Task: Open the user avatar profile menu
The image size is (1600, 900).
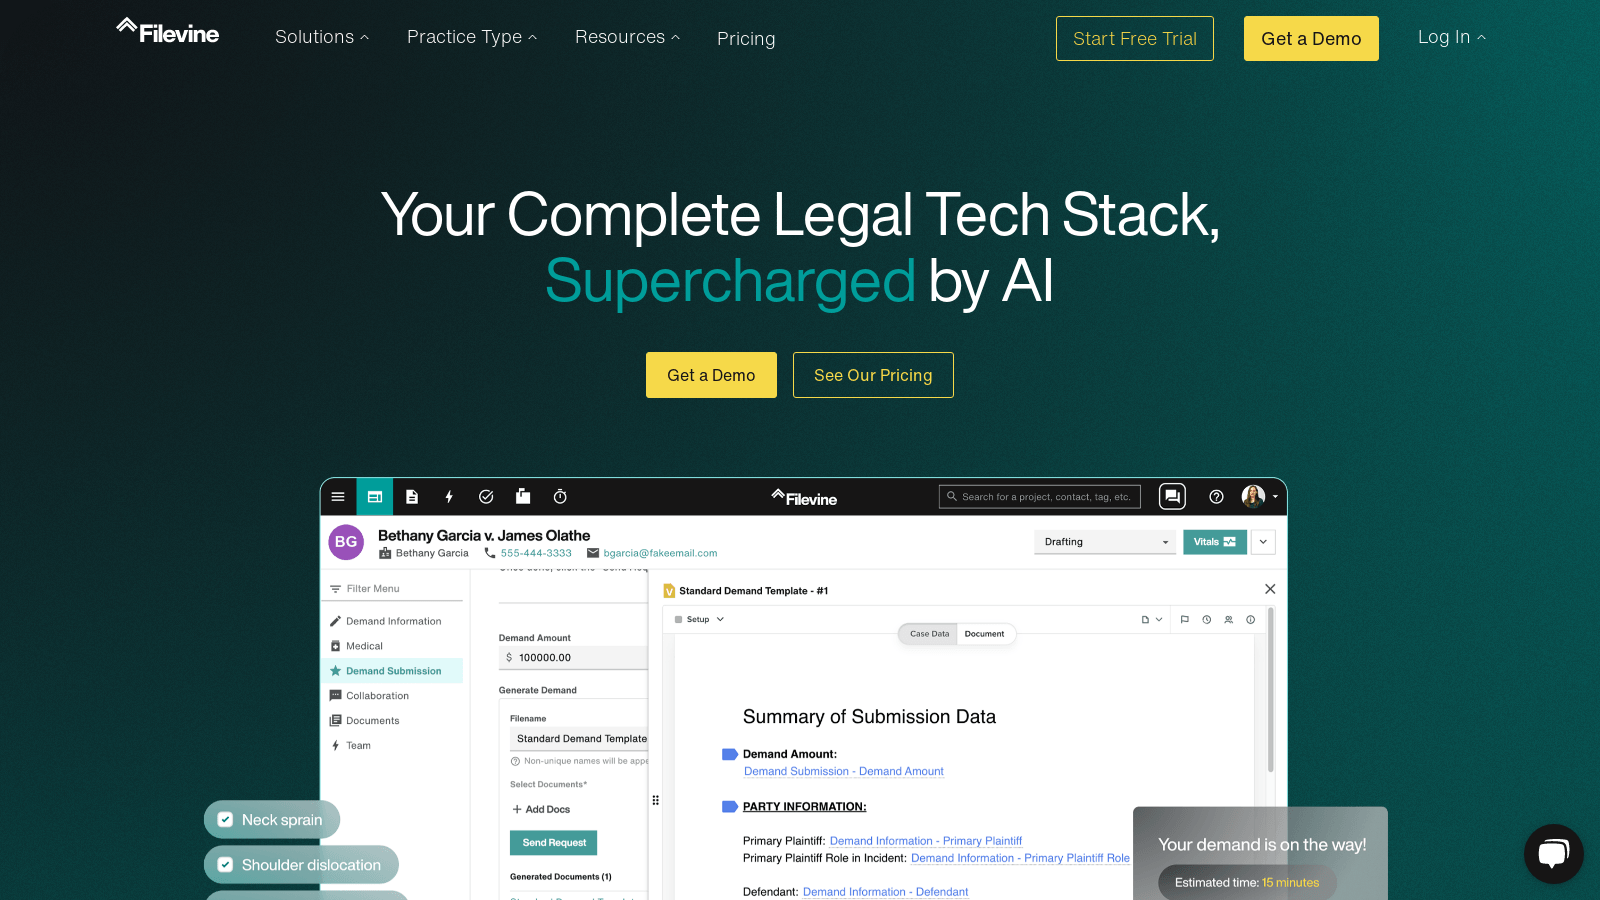Action: (1259, 496)
